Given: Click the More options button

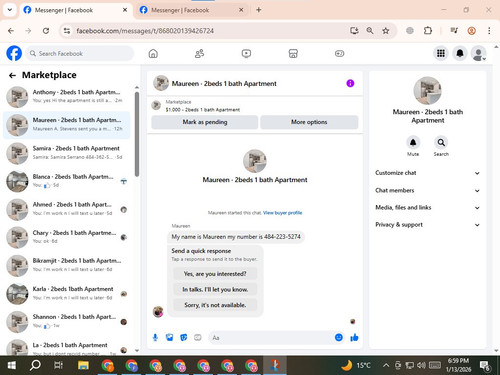Looking at the screenshot, I should pos(309,122).
